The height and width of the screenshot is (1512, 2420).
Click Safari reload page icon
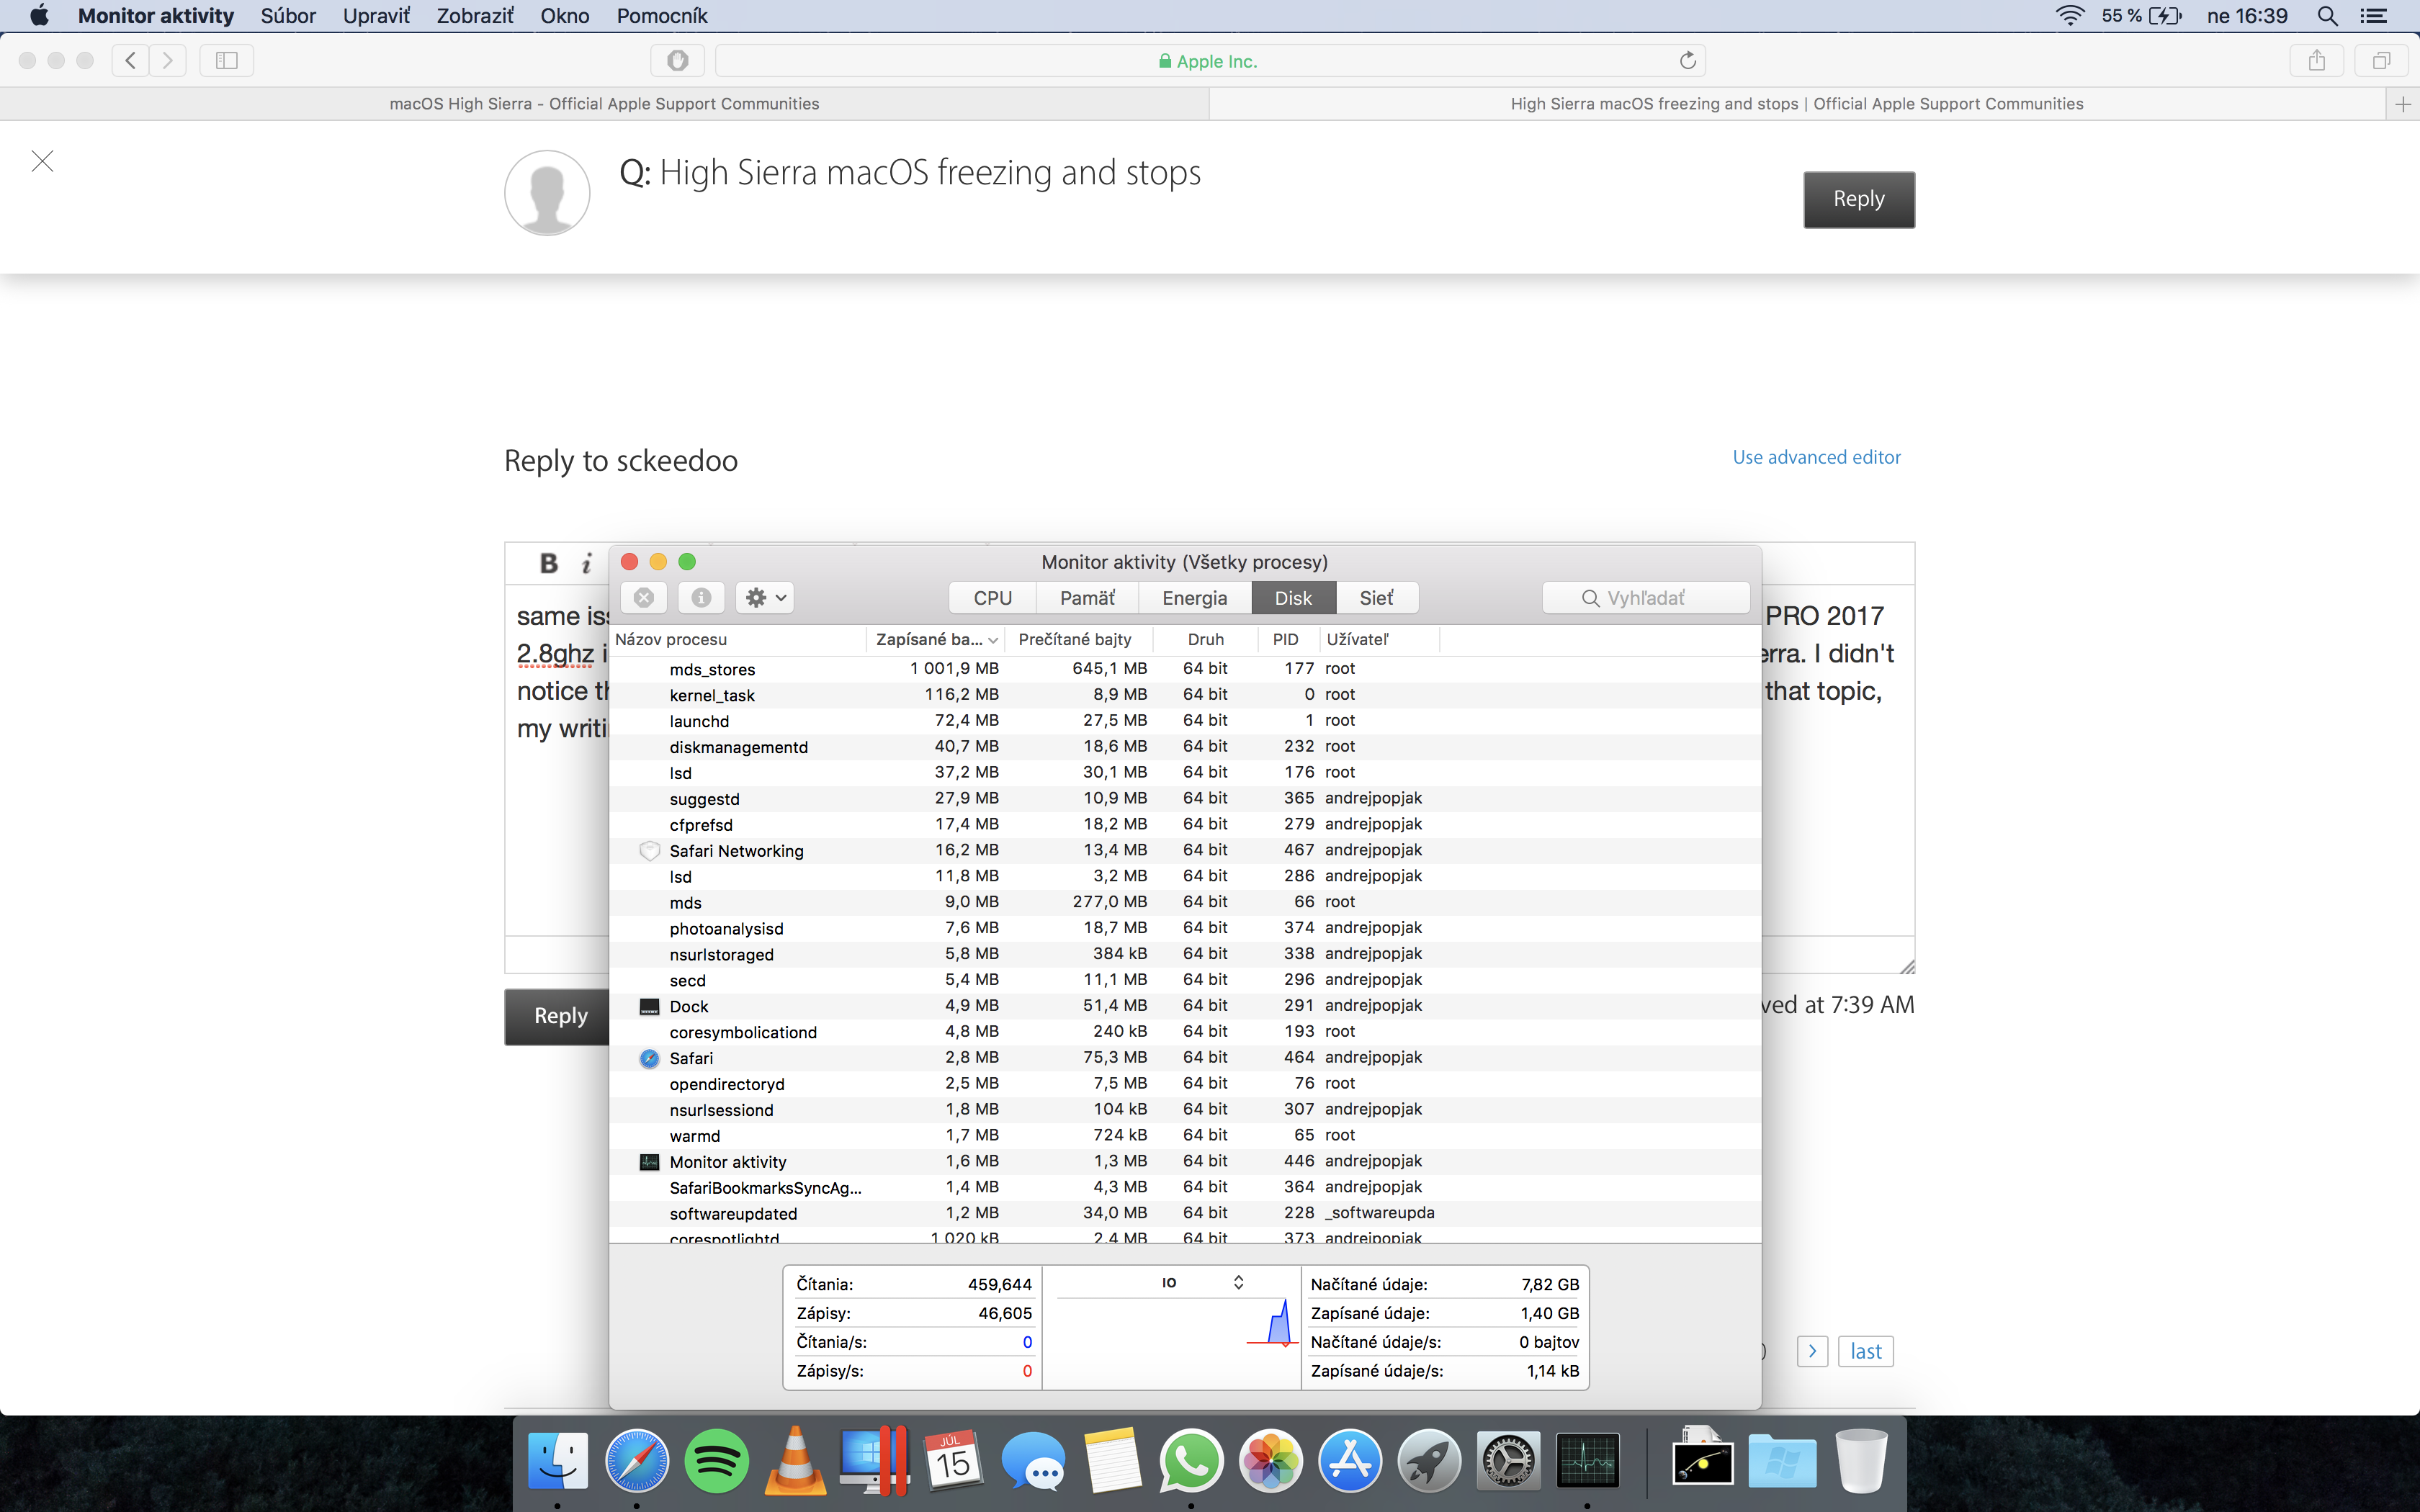point(1687,61)
